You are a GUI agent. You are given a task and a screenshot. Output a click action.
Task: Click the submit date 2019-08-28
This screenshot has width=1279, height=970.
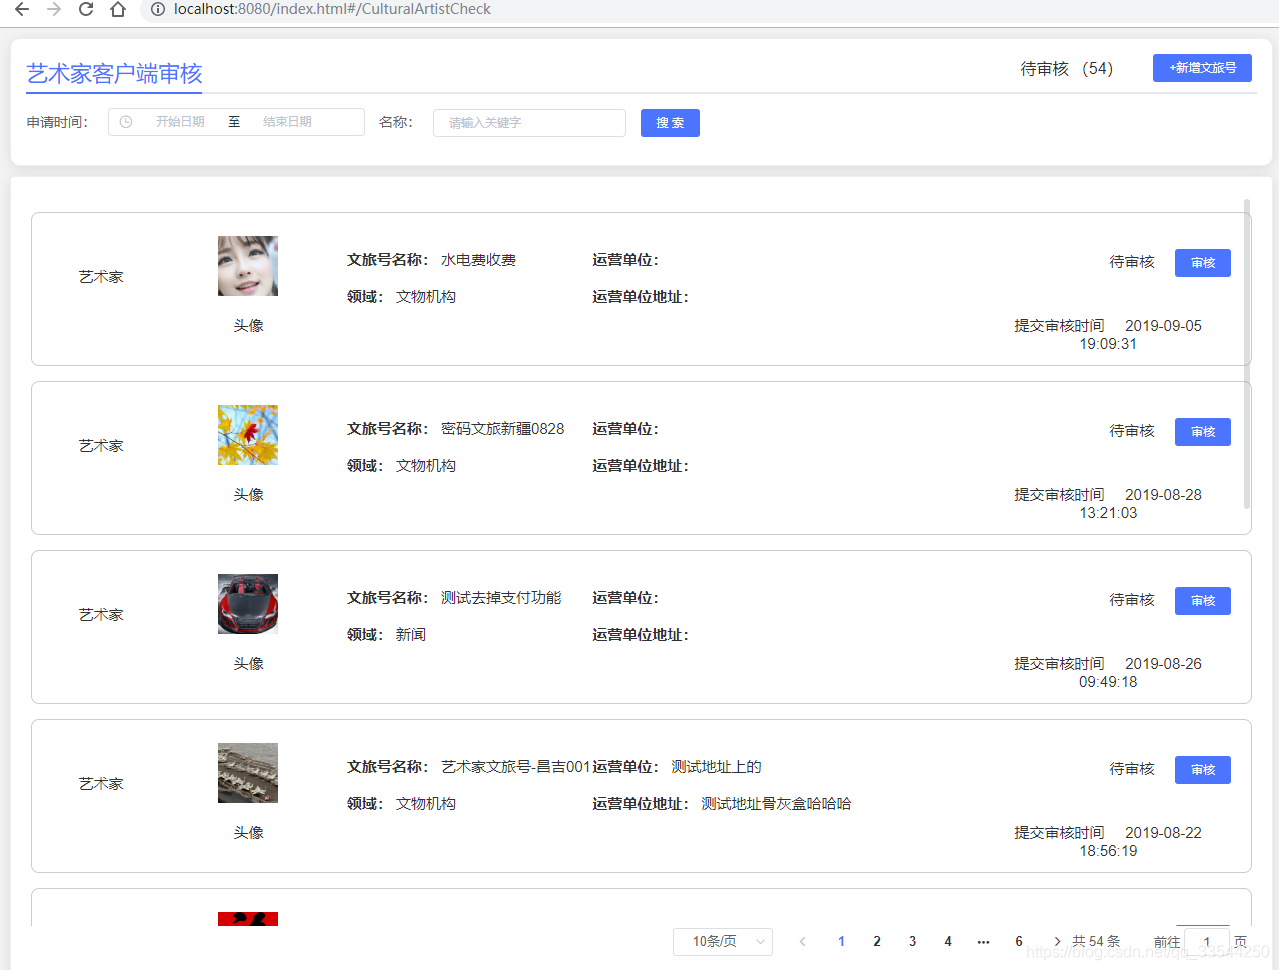1163,495
